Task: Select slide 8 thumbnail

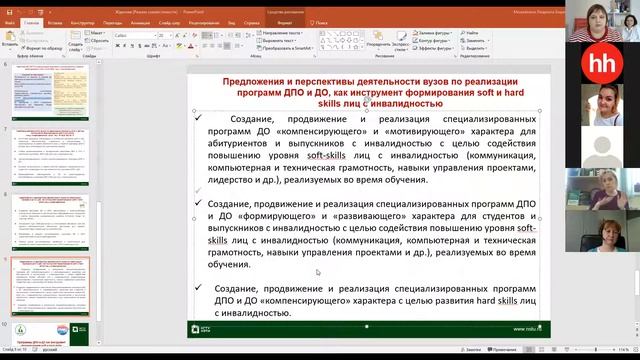Action: click(50, 222)
